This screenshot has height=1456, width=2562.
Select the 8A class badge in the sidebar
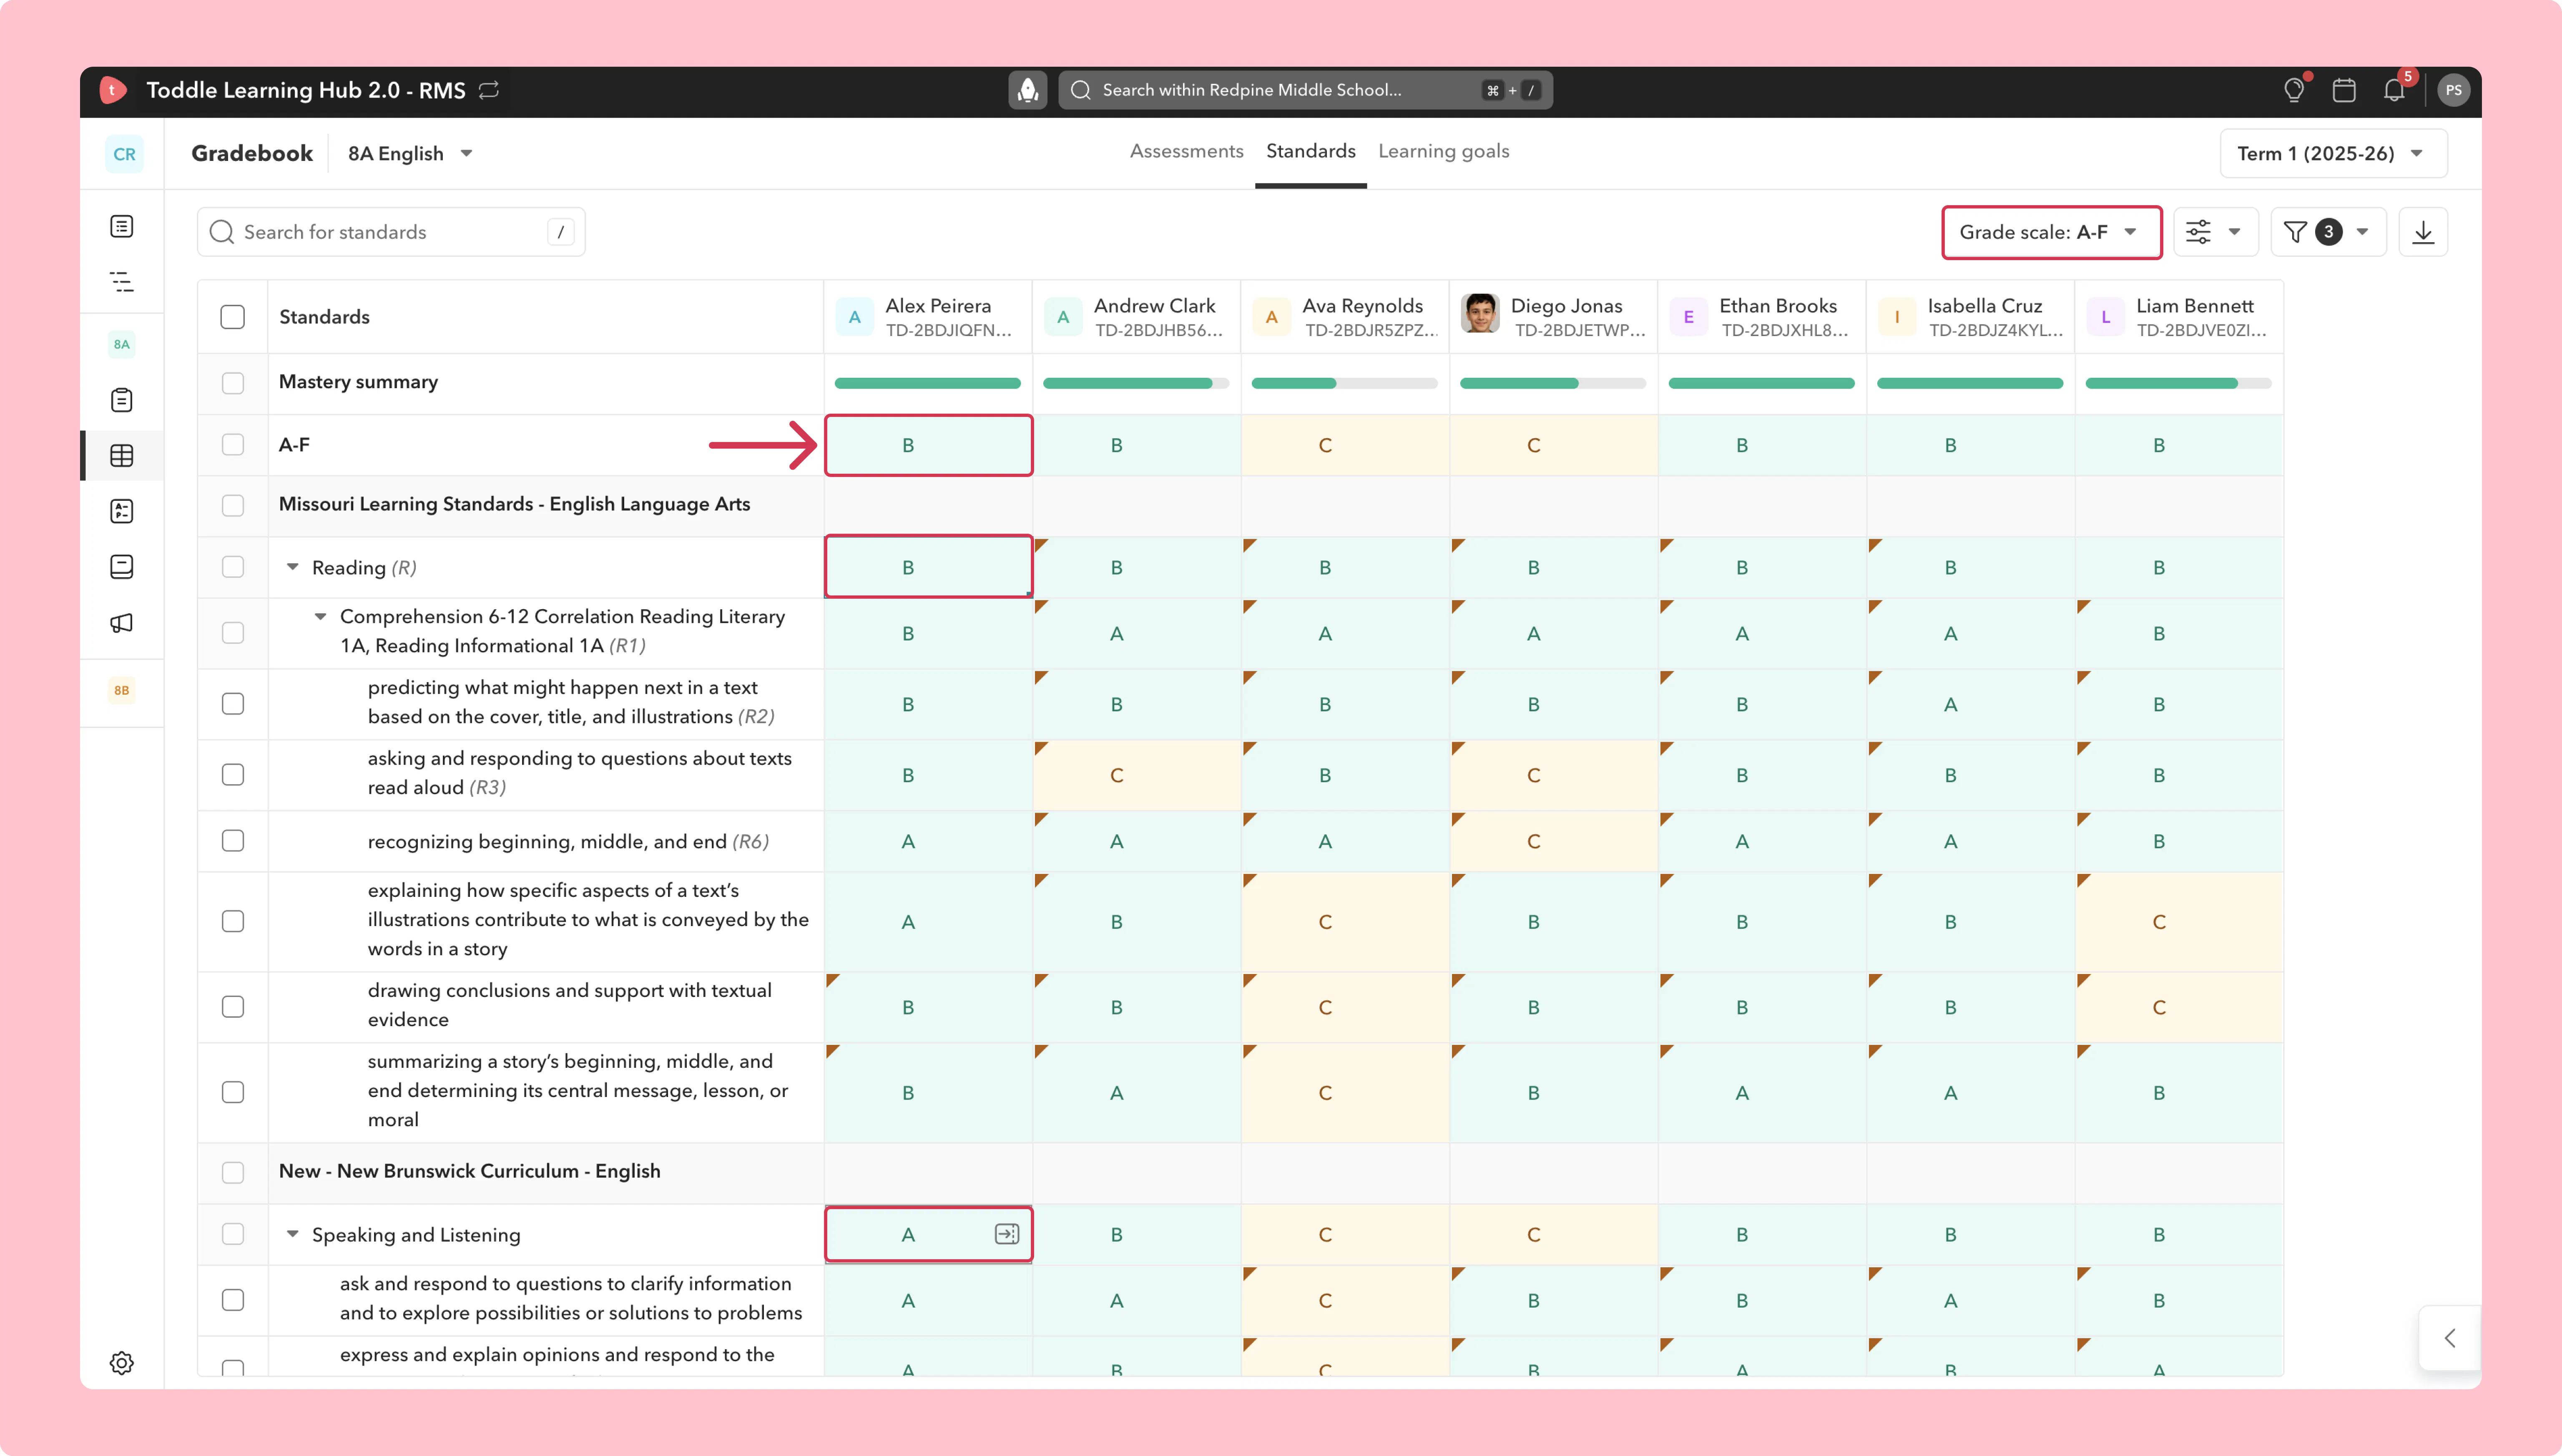122,344
